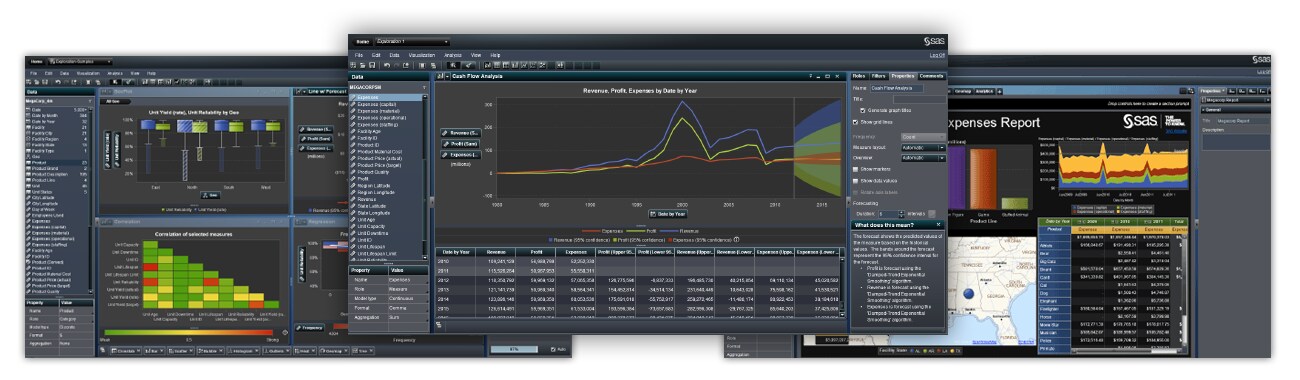Click the New exploration icon in center toolbar
1300x380 pixels.
pos(353,65)
